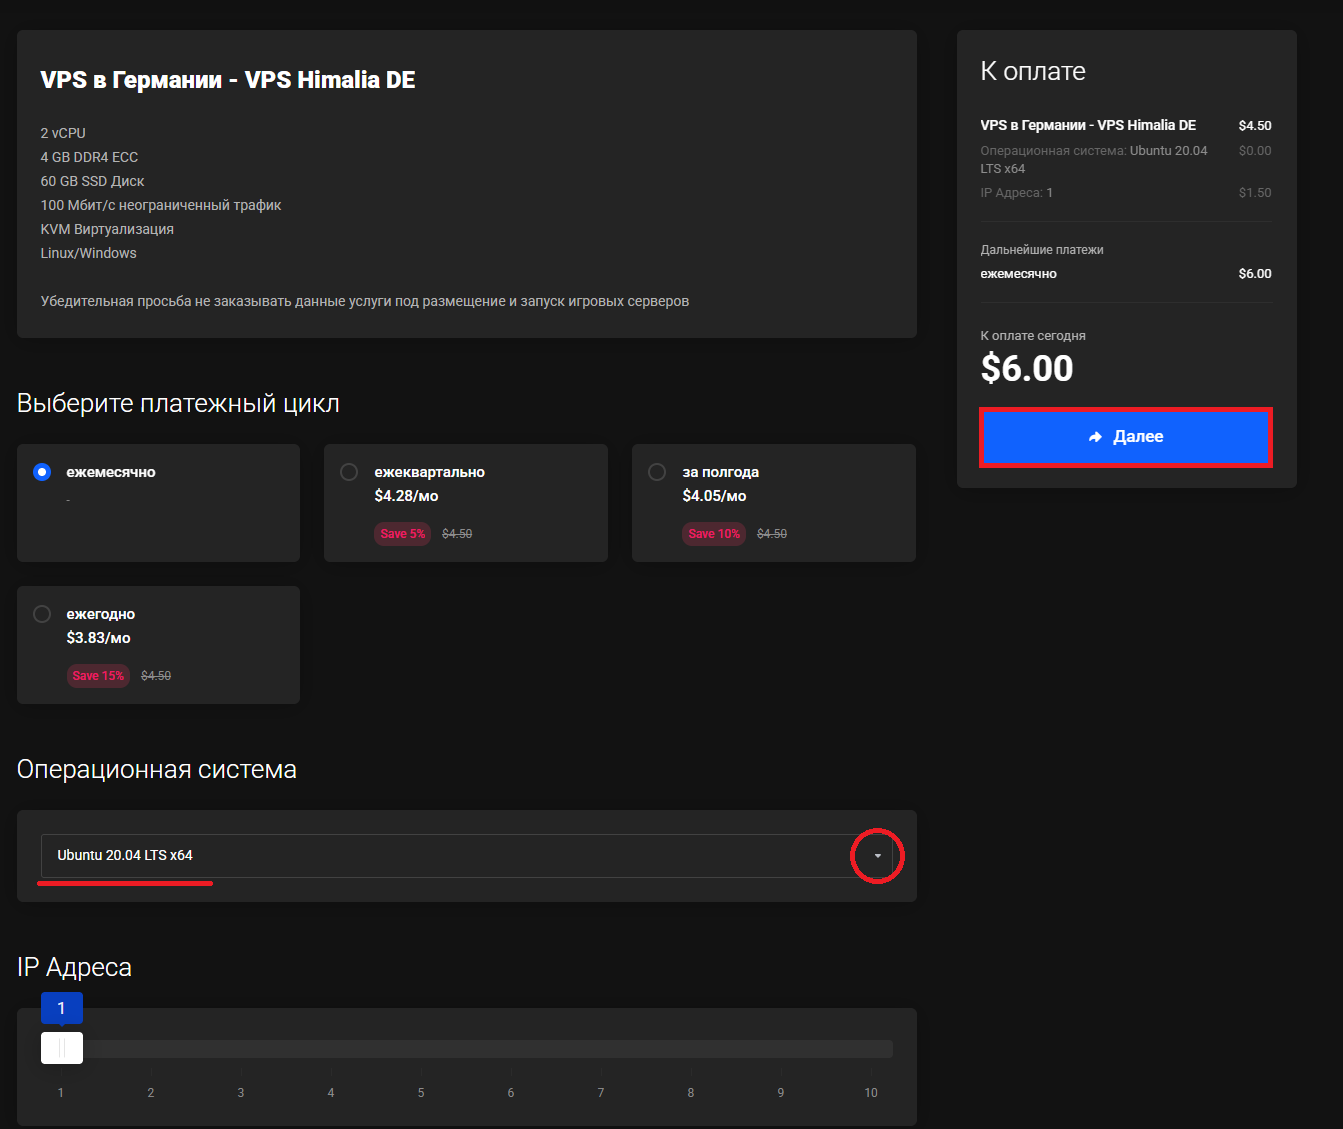The width and height of the screenshot is (1343, 1129).
Task: Click the arrow icon in Далее button
Action: tap(1095, 437)
